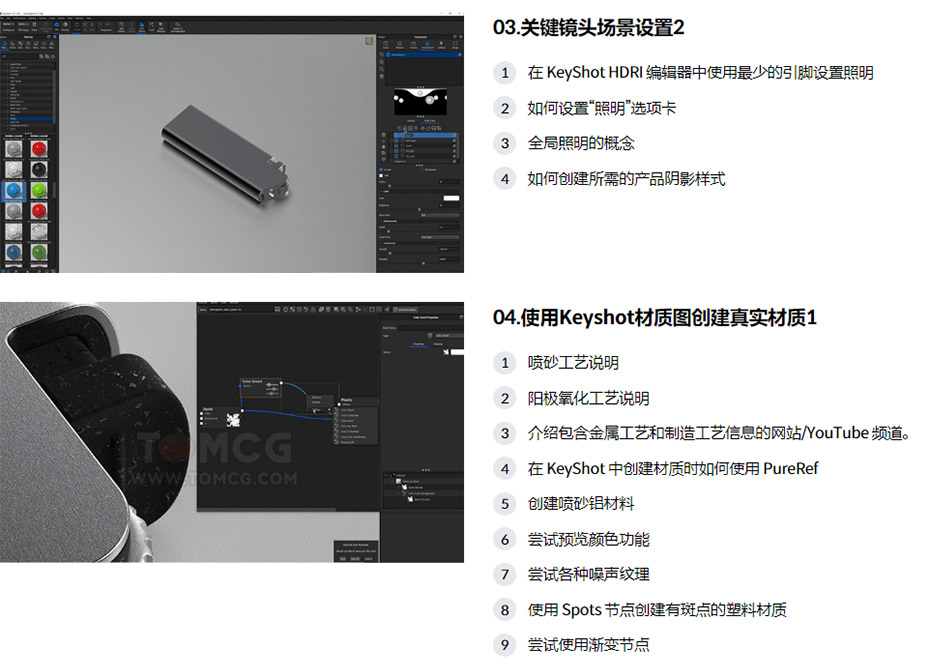930x668 pixels.
Task: Click the Brightness slider handle
Action: (x=419, y=209)
